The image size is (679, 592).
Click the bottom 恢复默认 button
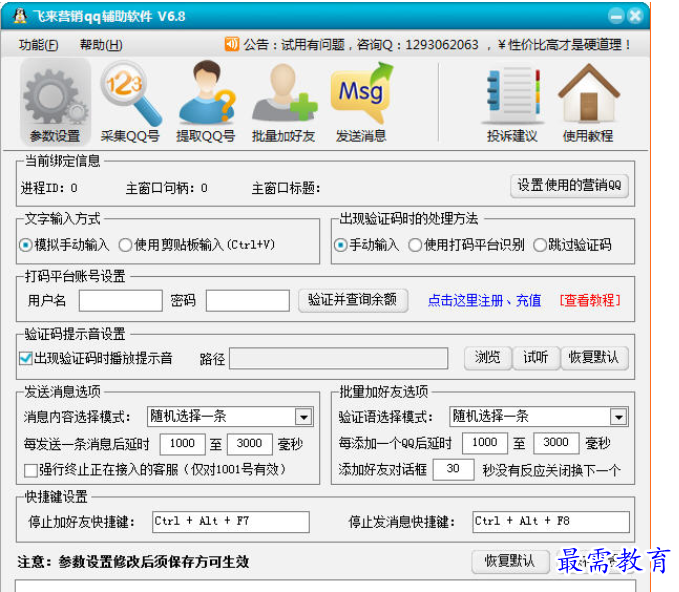pos(510,562)
